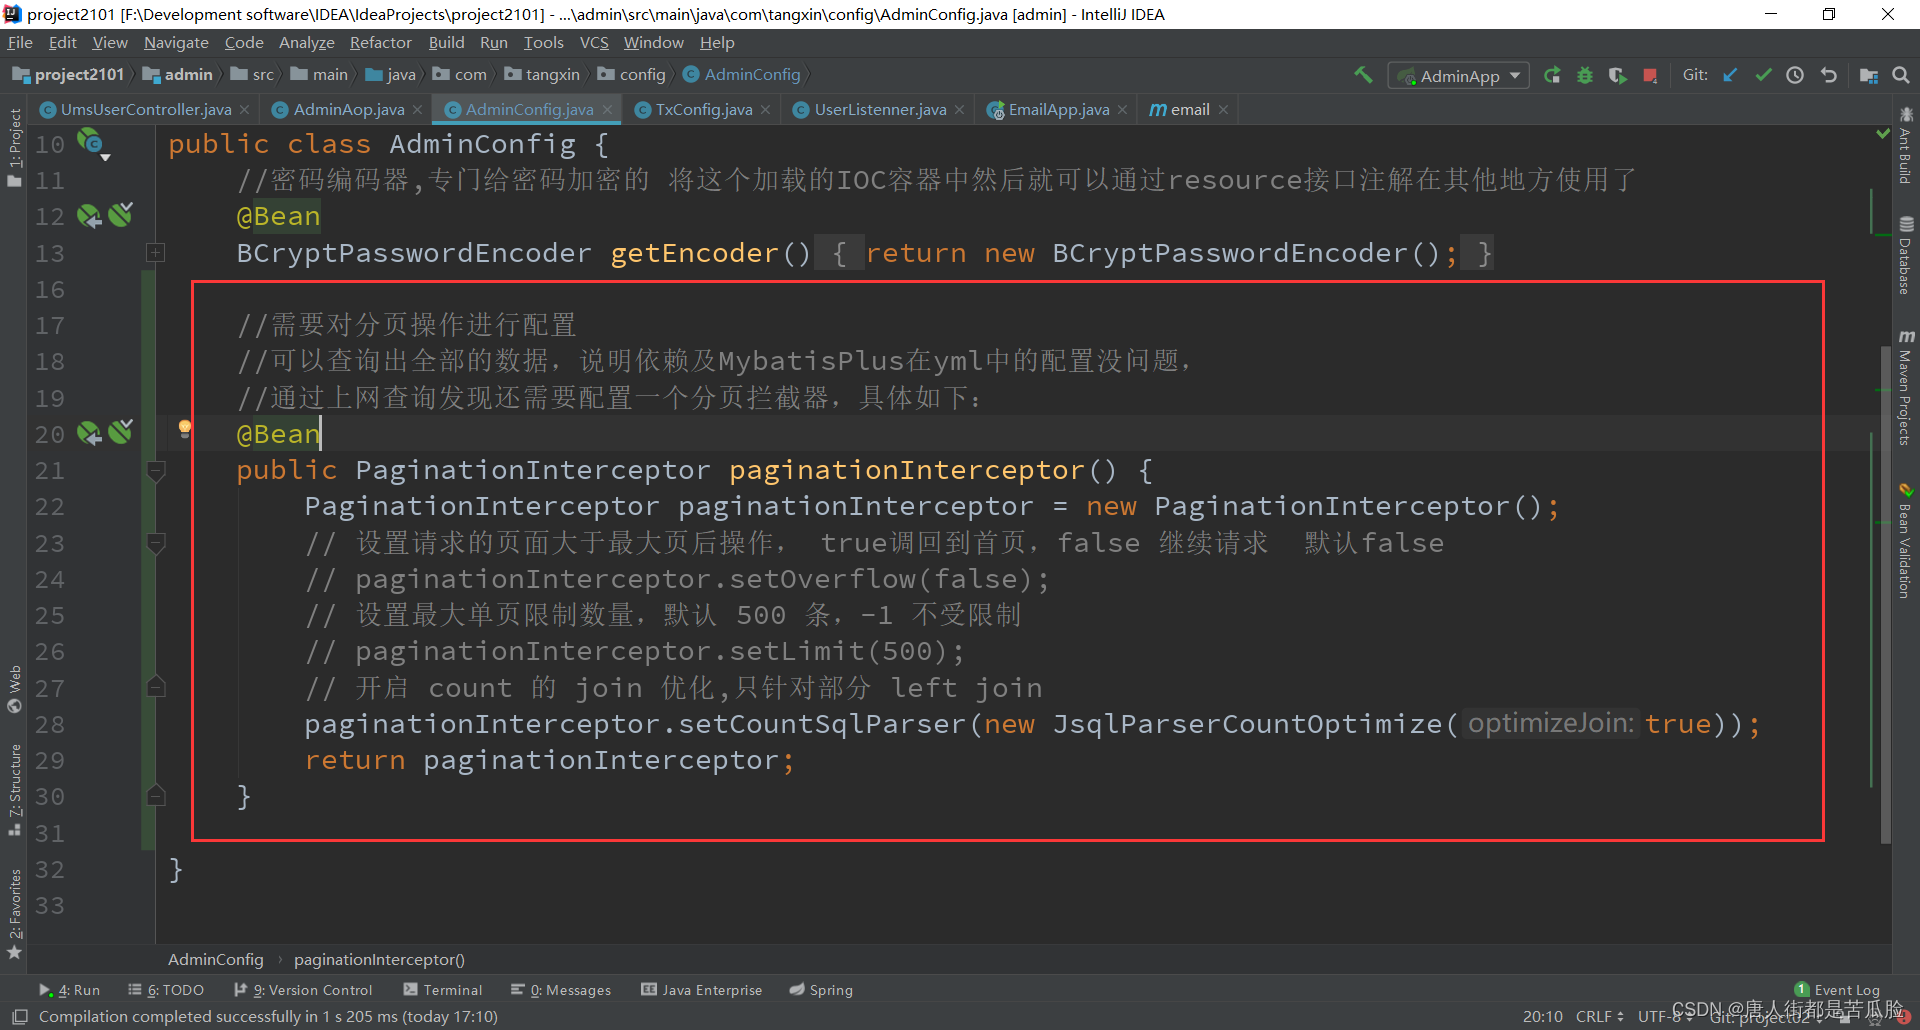The image size is (1920, 1030).
Task: Click CRLF line separator selector
Action: click(1599, 1016)
